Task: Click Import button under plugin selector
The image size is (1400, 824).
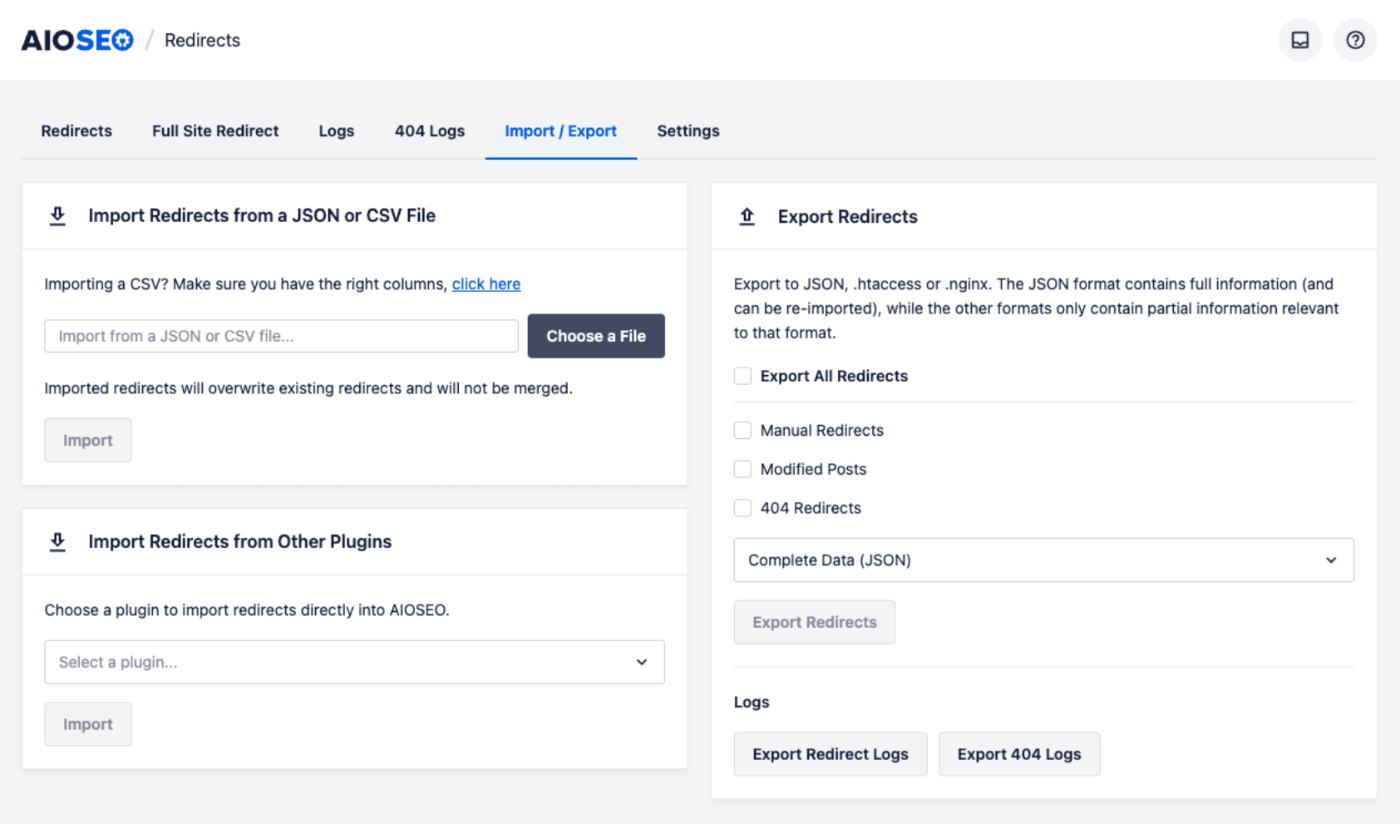Action: [x=88, y=724]
